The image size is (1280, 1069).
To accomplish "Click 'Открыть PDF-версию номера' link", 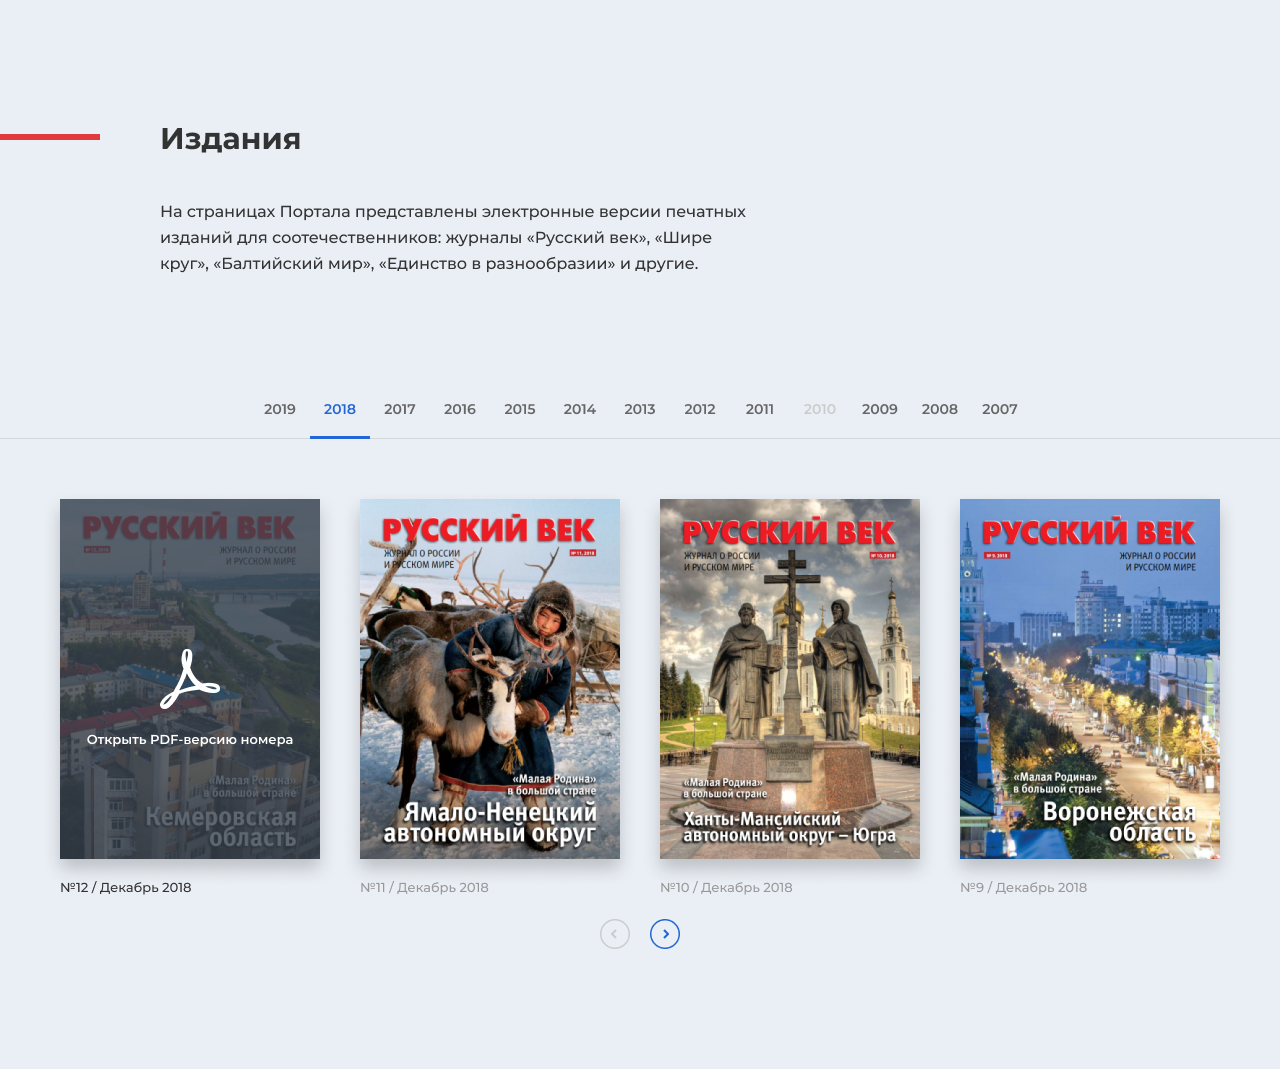I will click(x=190, y=740).
